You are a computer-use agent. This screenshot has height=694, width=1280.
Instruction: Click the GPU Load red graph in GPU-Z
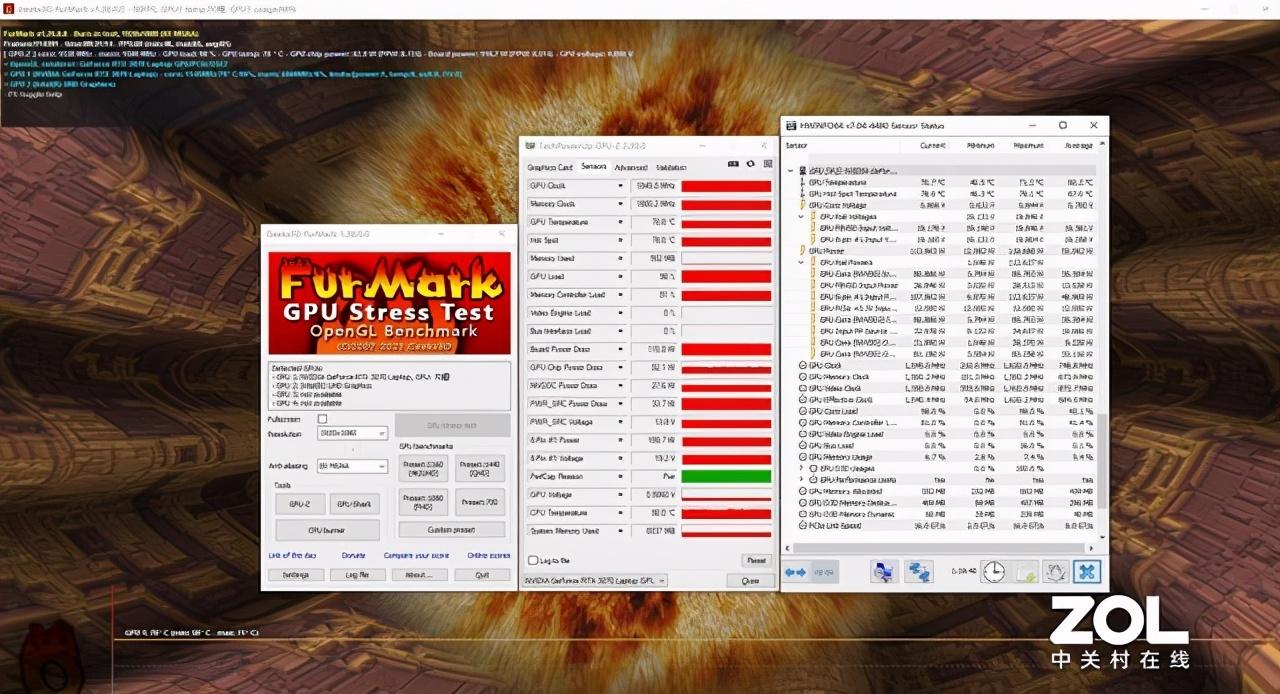(x=726, y=276)
